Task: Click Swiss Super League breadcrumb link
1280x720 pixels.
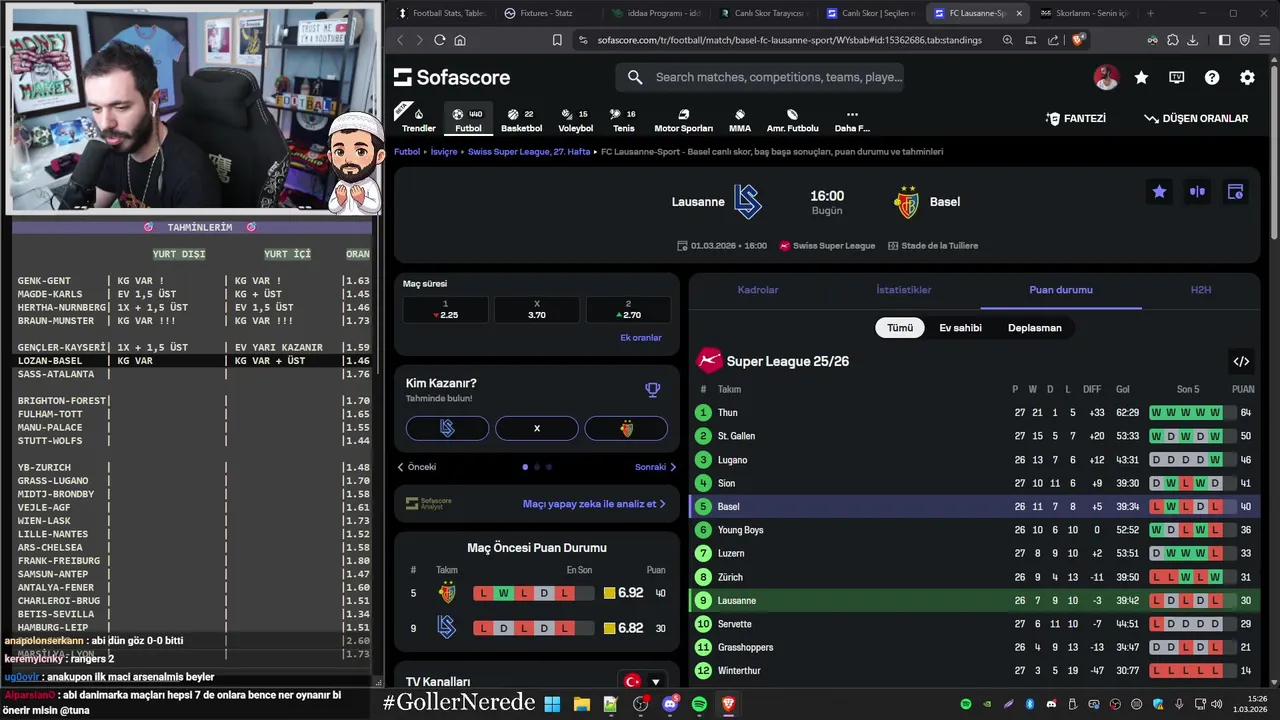Action: click(529, 152)
